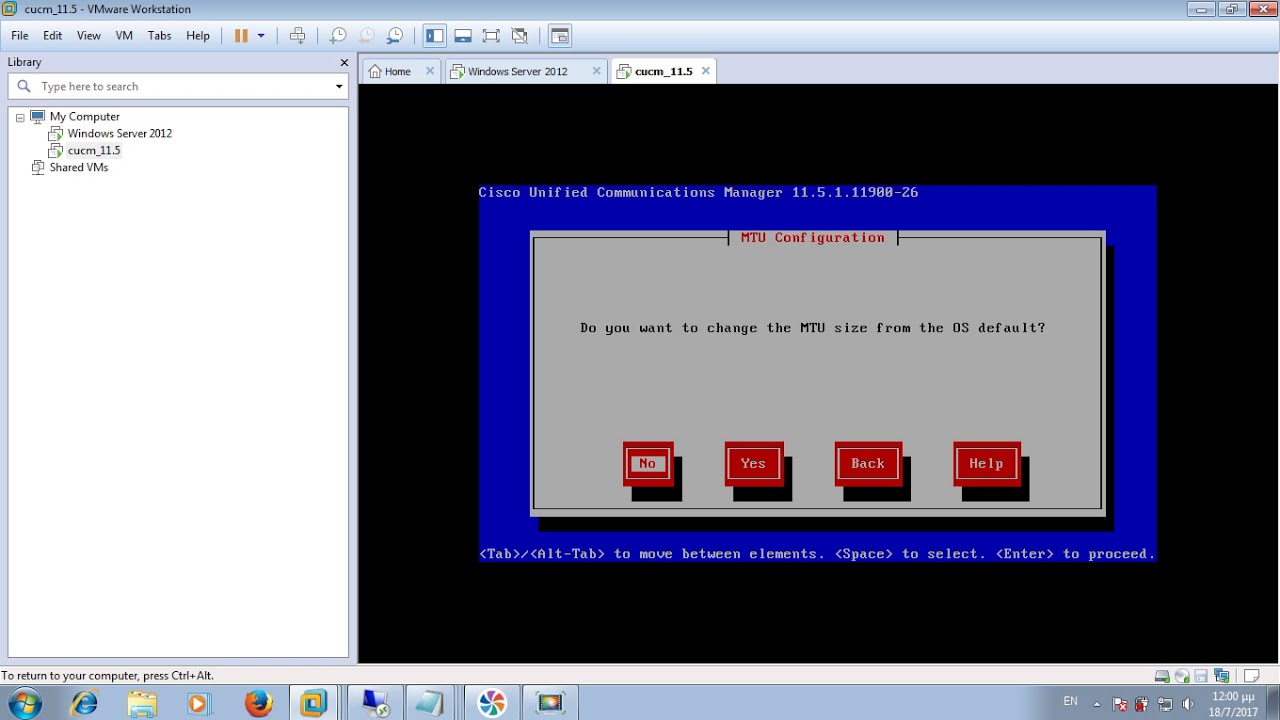This screenshot has width=1280, height=720.
Task: Open the Windows Start menu
Action: (24, 703)
